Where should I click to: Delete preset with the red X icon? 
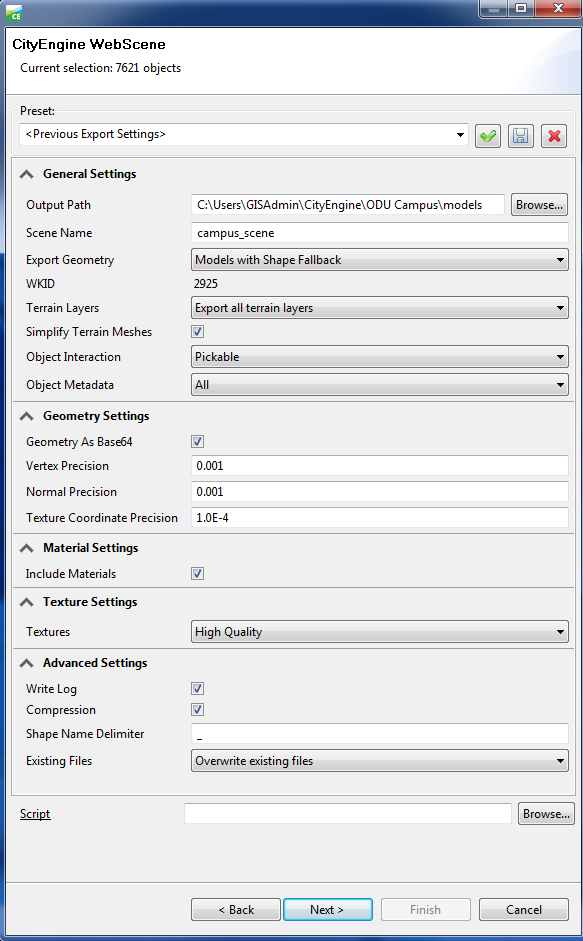pyautogui.click(x=554, y=136)
